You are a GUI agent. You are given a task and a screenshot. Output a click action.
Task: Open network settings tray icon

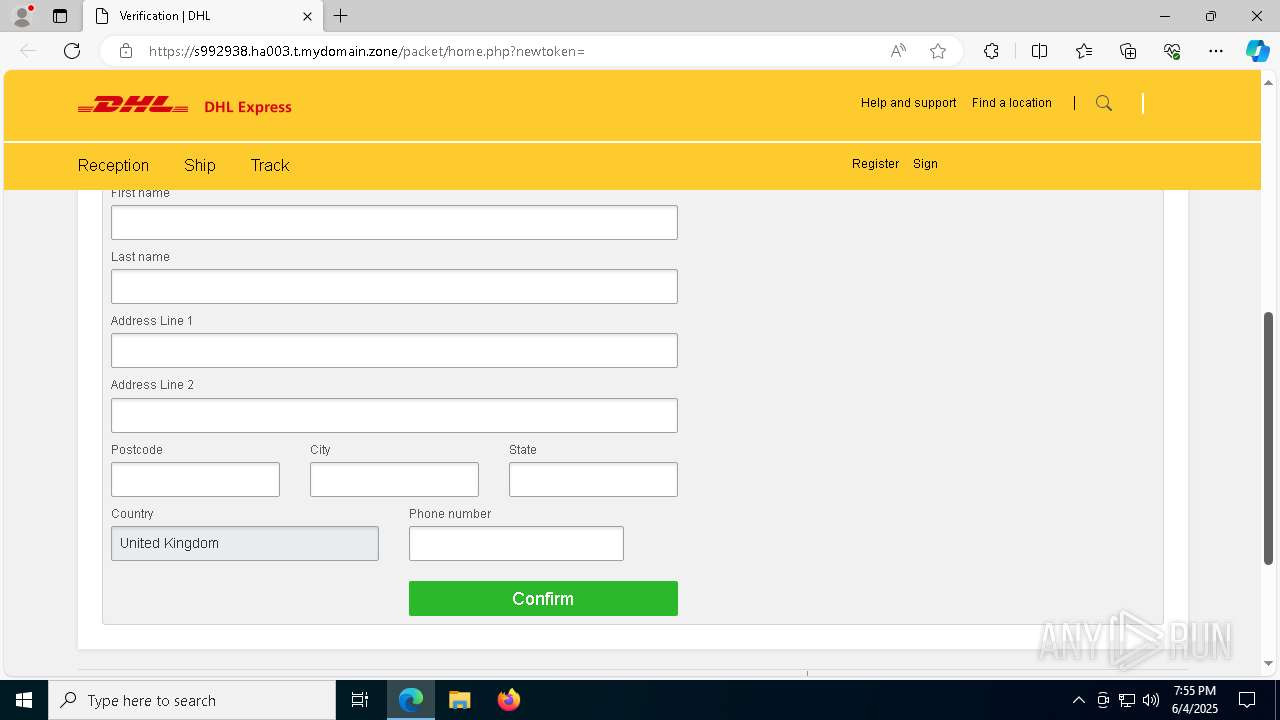(1127, 700)
